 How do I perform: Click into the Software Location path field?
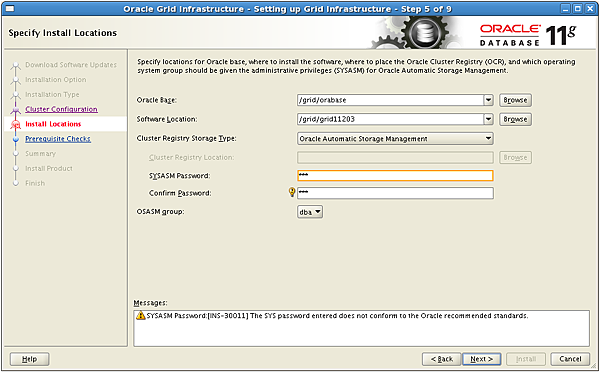(x=391, y=119)
